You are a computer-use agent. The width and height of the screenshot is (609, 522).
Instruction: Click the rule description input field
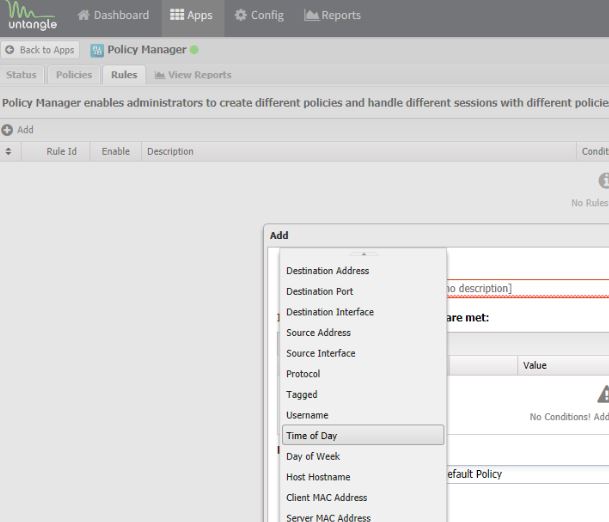527,288
